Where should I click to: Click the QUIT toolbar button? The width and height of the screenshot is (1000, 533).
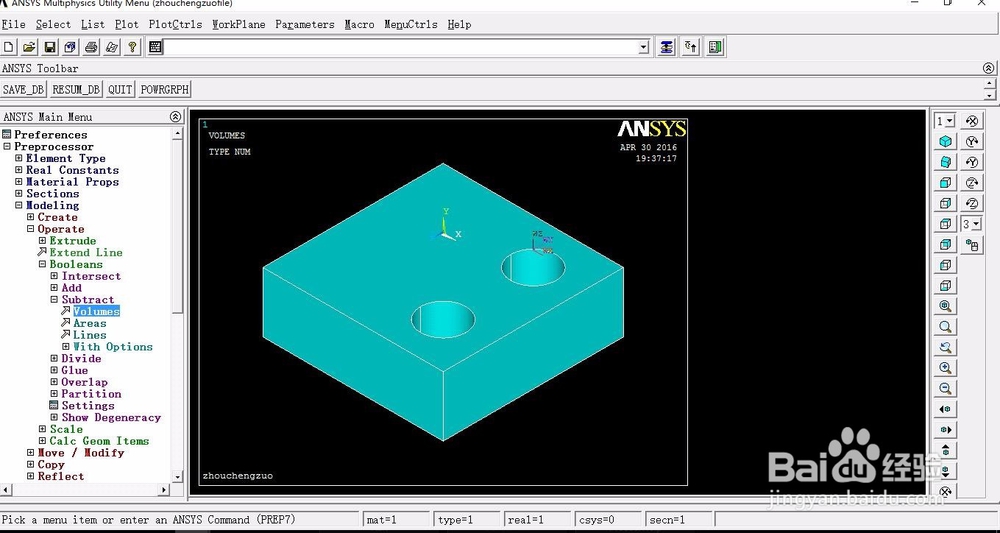pos(120,89)
